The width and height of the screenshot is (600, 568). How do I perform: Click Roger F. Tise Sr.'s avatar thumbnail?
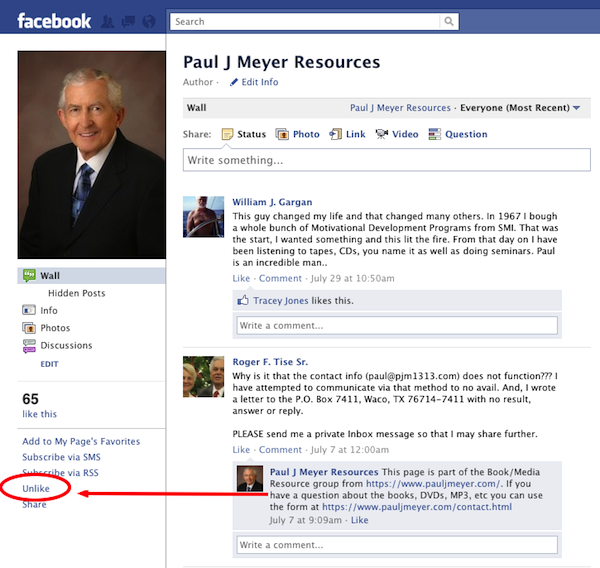(x=204, y=377)
